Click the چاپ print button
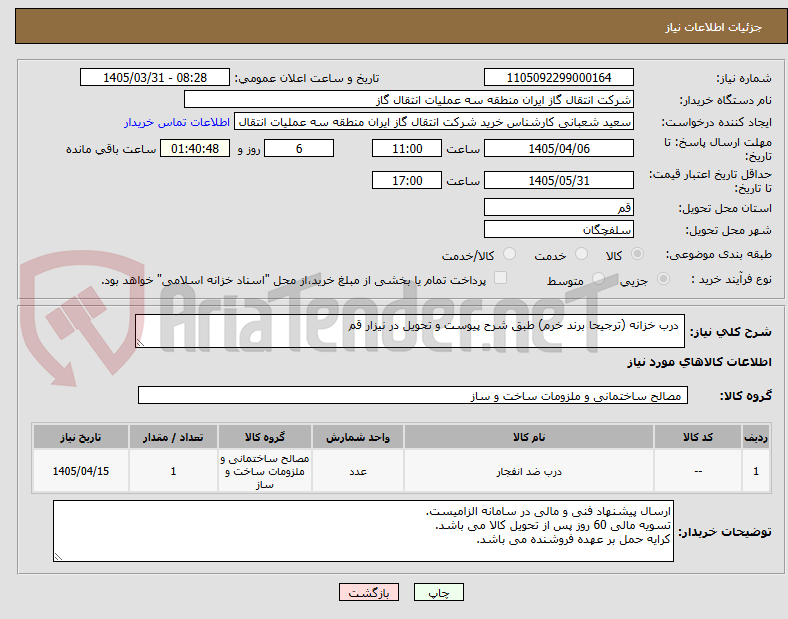The height and width of the screenshot is (619, 788). [439, 592]
